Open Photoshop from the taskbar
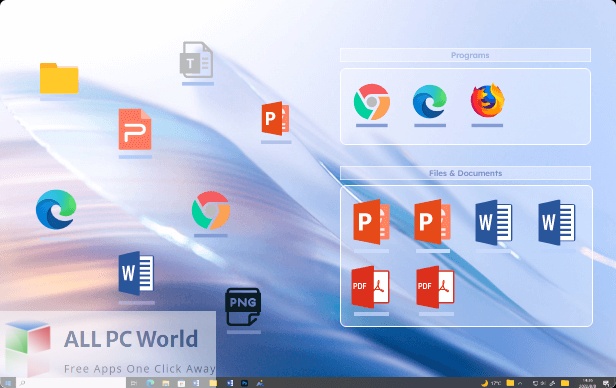This screenshot has width=616, height=388. point(244,383)
